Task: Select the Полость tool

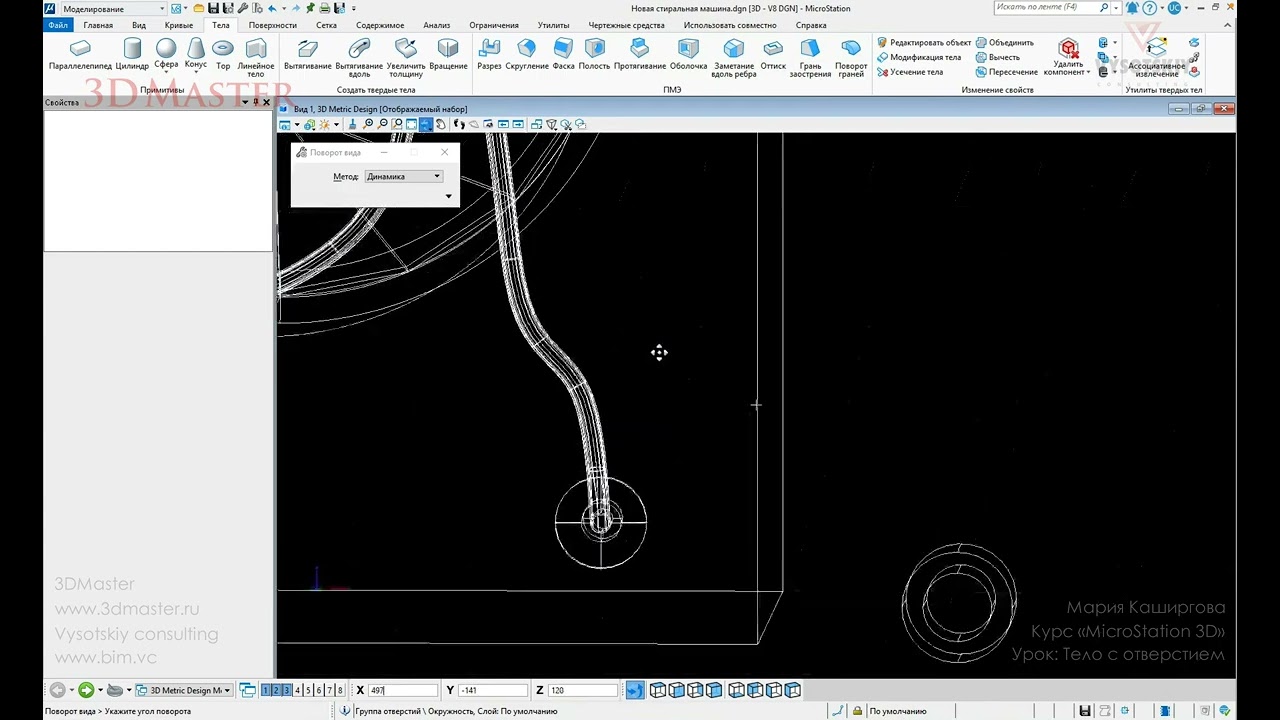Action: pos(594,54)
